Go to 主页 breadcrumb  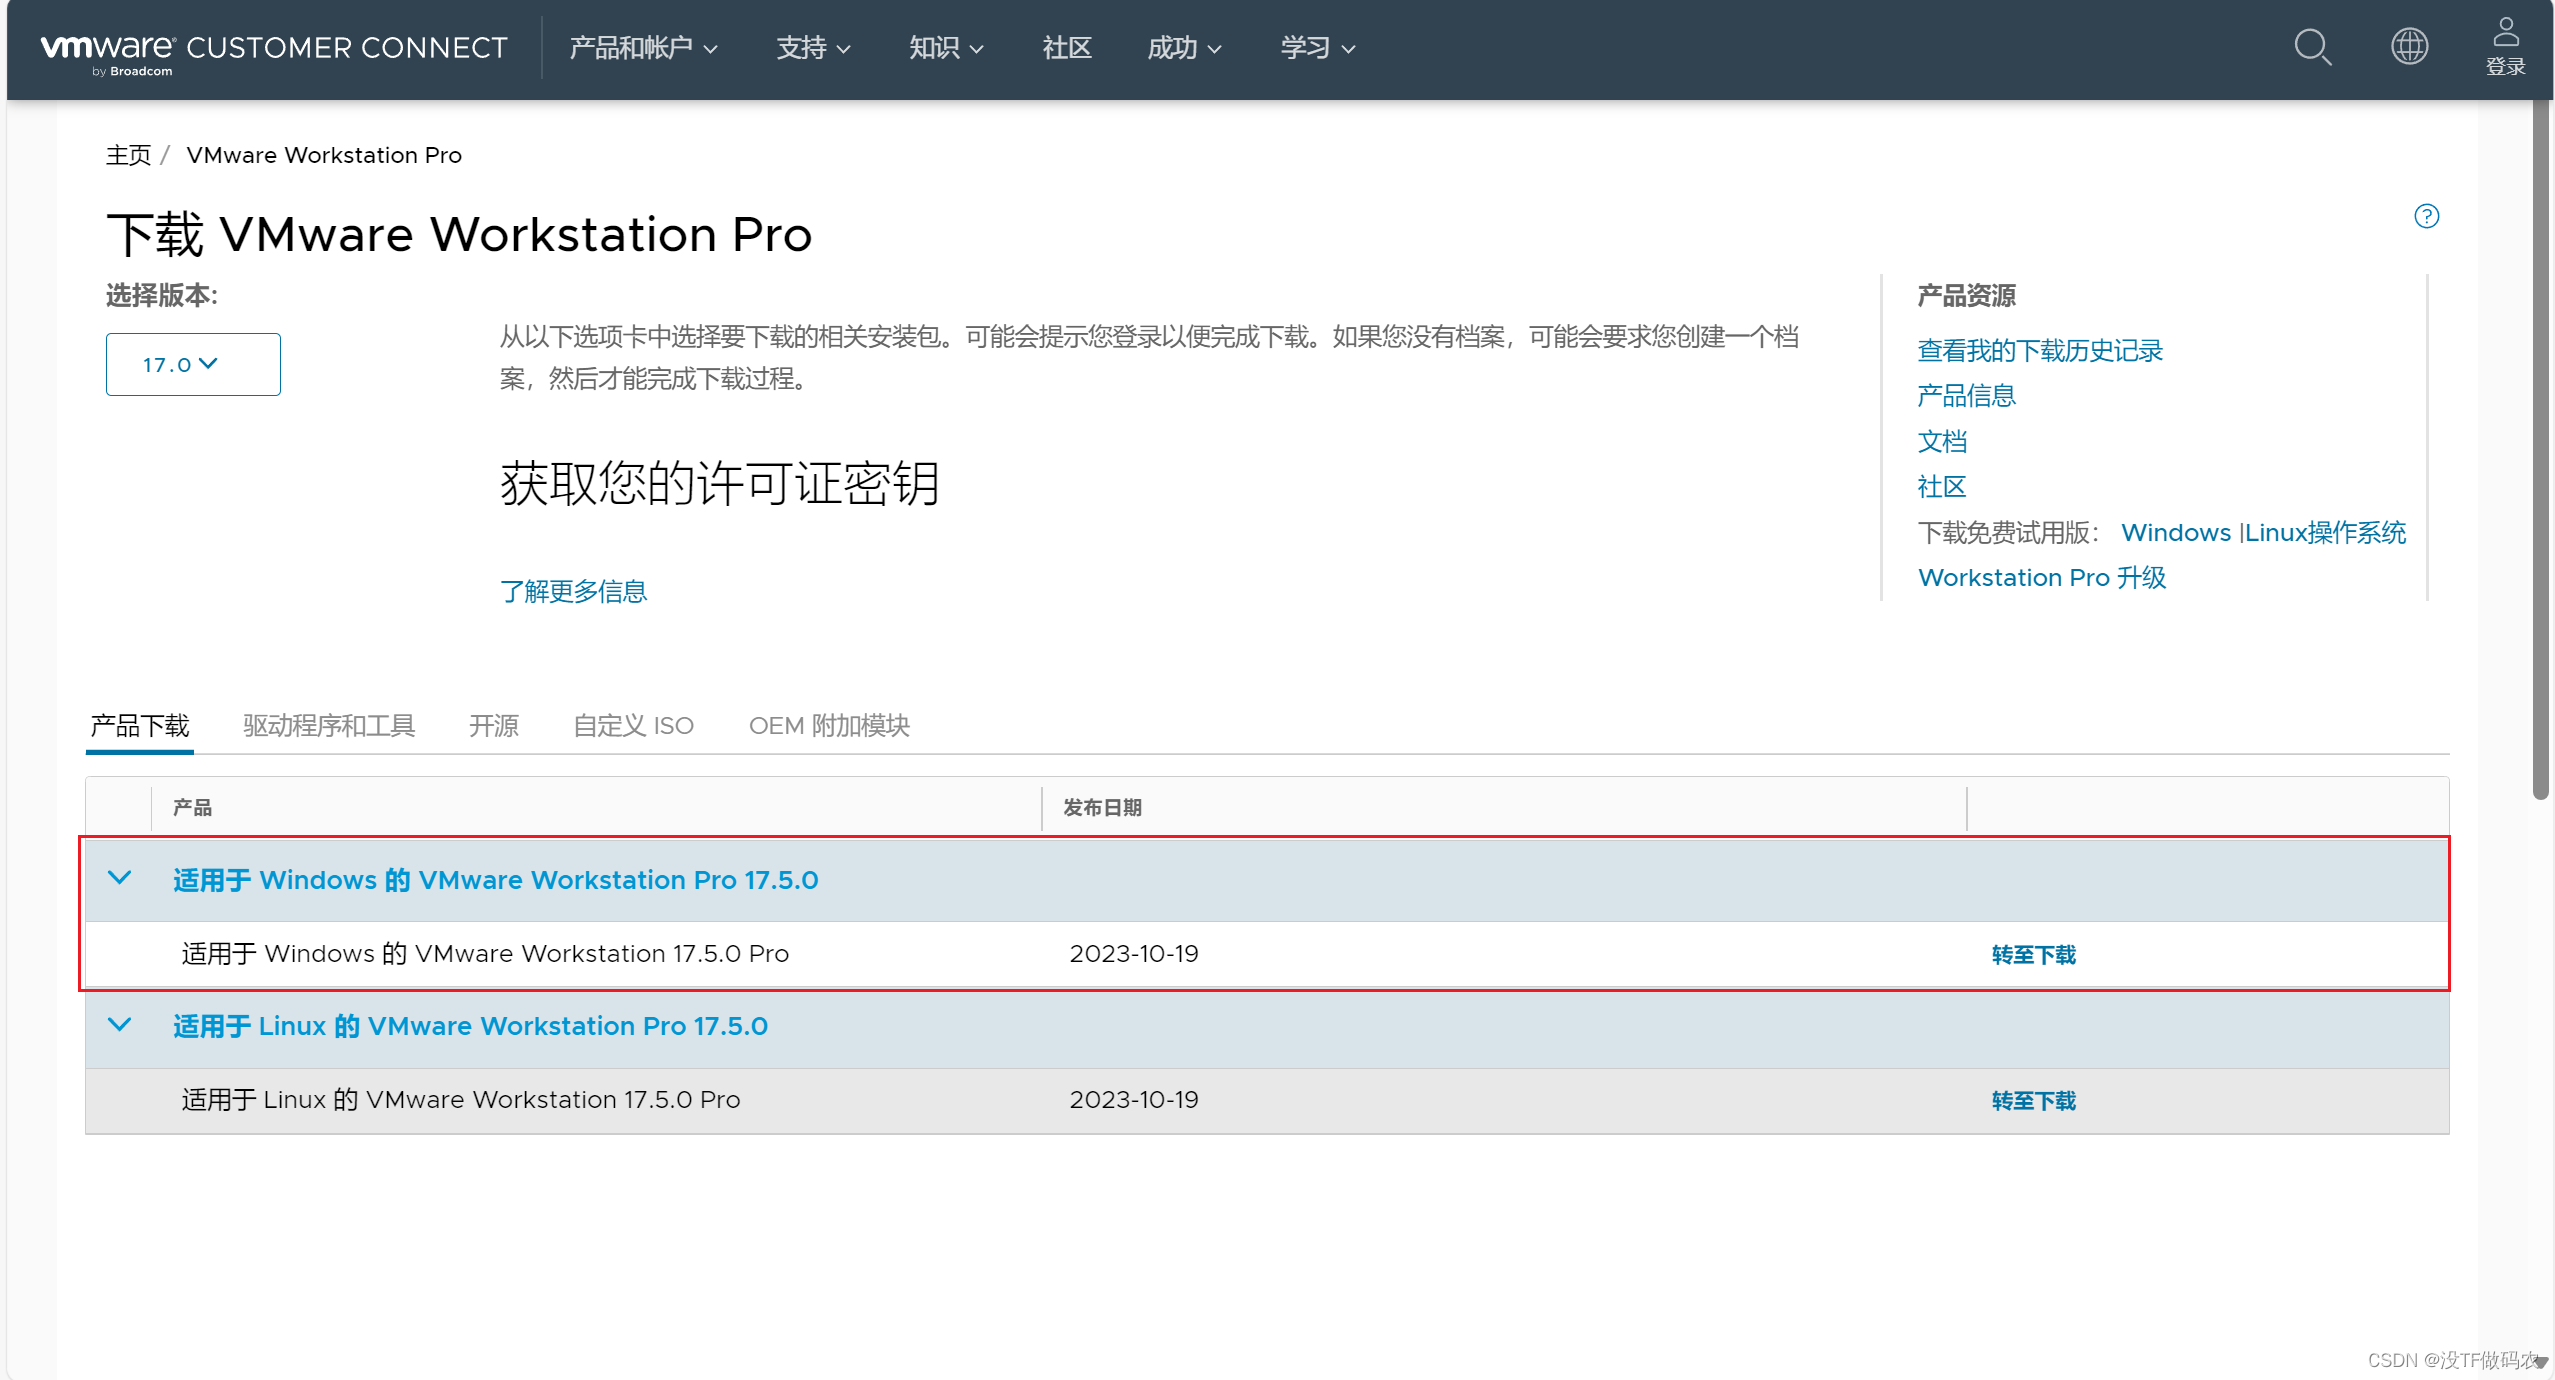[x=128, y=155]
